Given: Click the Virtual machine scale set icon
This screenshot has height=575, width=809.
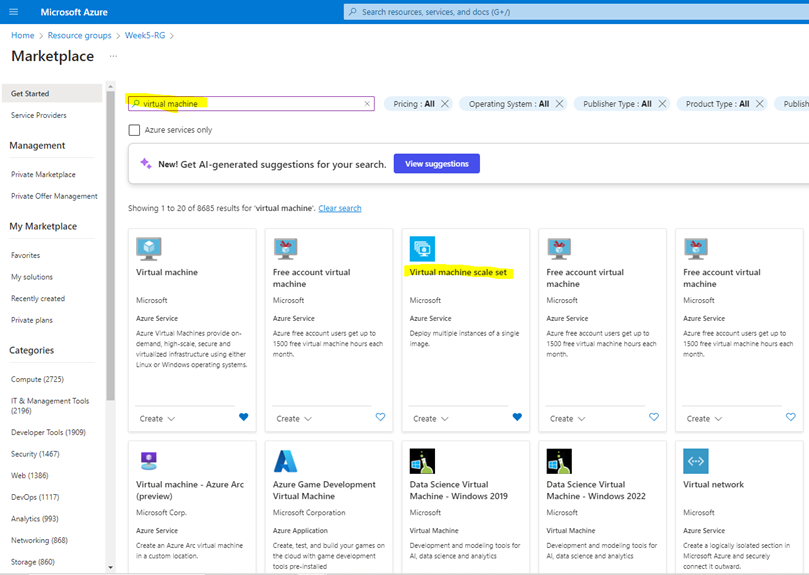Looking at the screenshot, I should click(422, 249).
